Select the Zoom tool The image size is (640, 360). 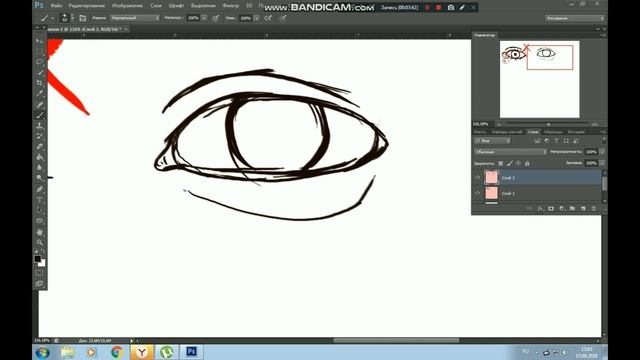[x=40, y=242]
